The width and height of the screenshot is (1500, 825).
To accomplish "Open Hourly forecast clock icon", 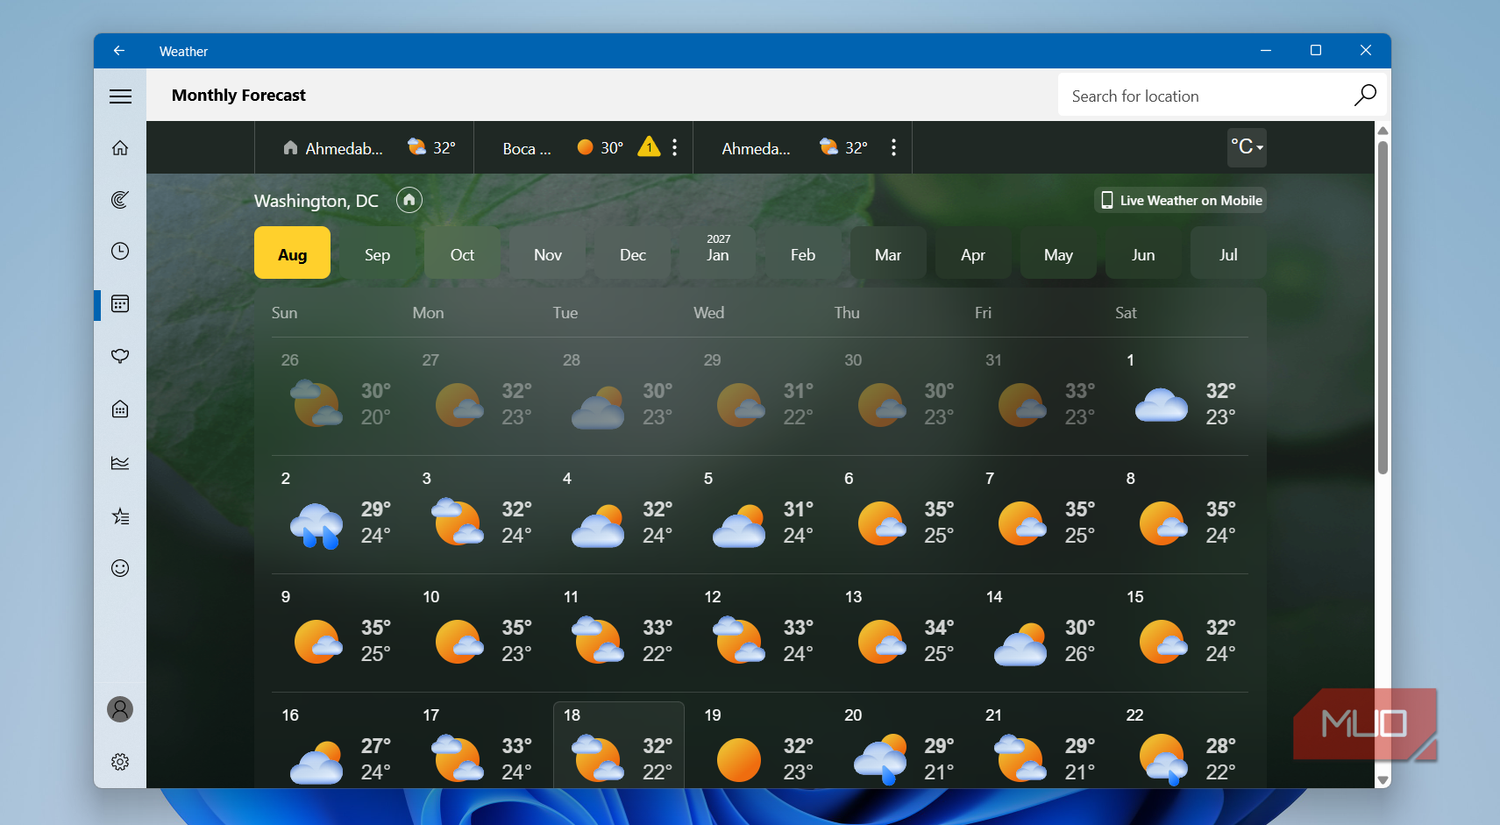I will point(120,251).
